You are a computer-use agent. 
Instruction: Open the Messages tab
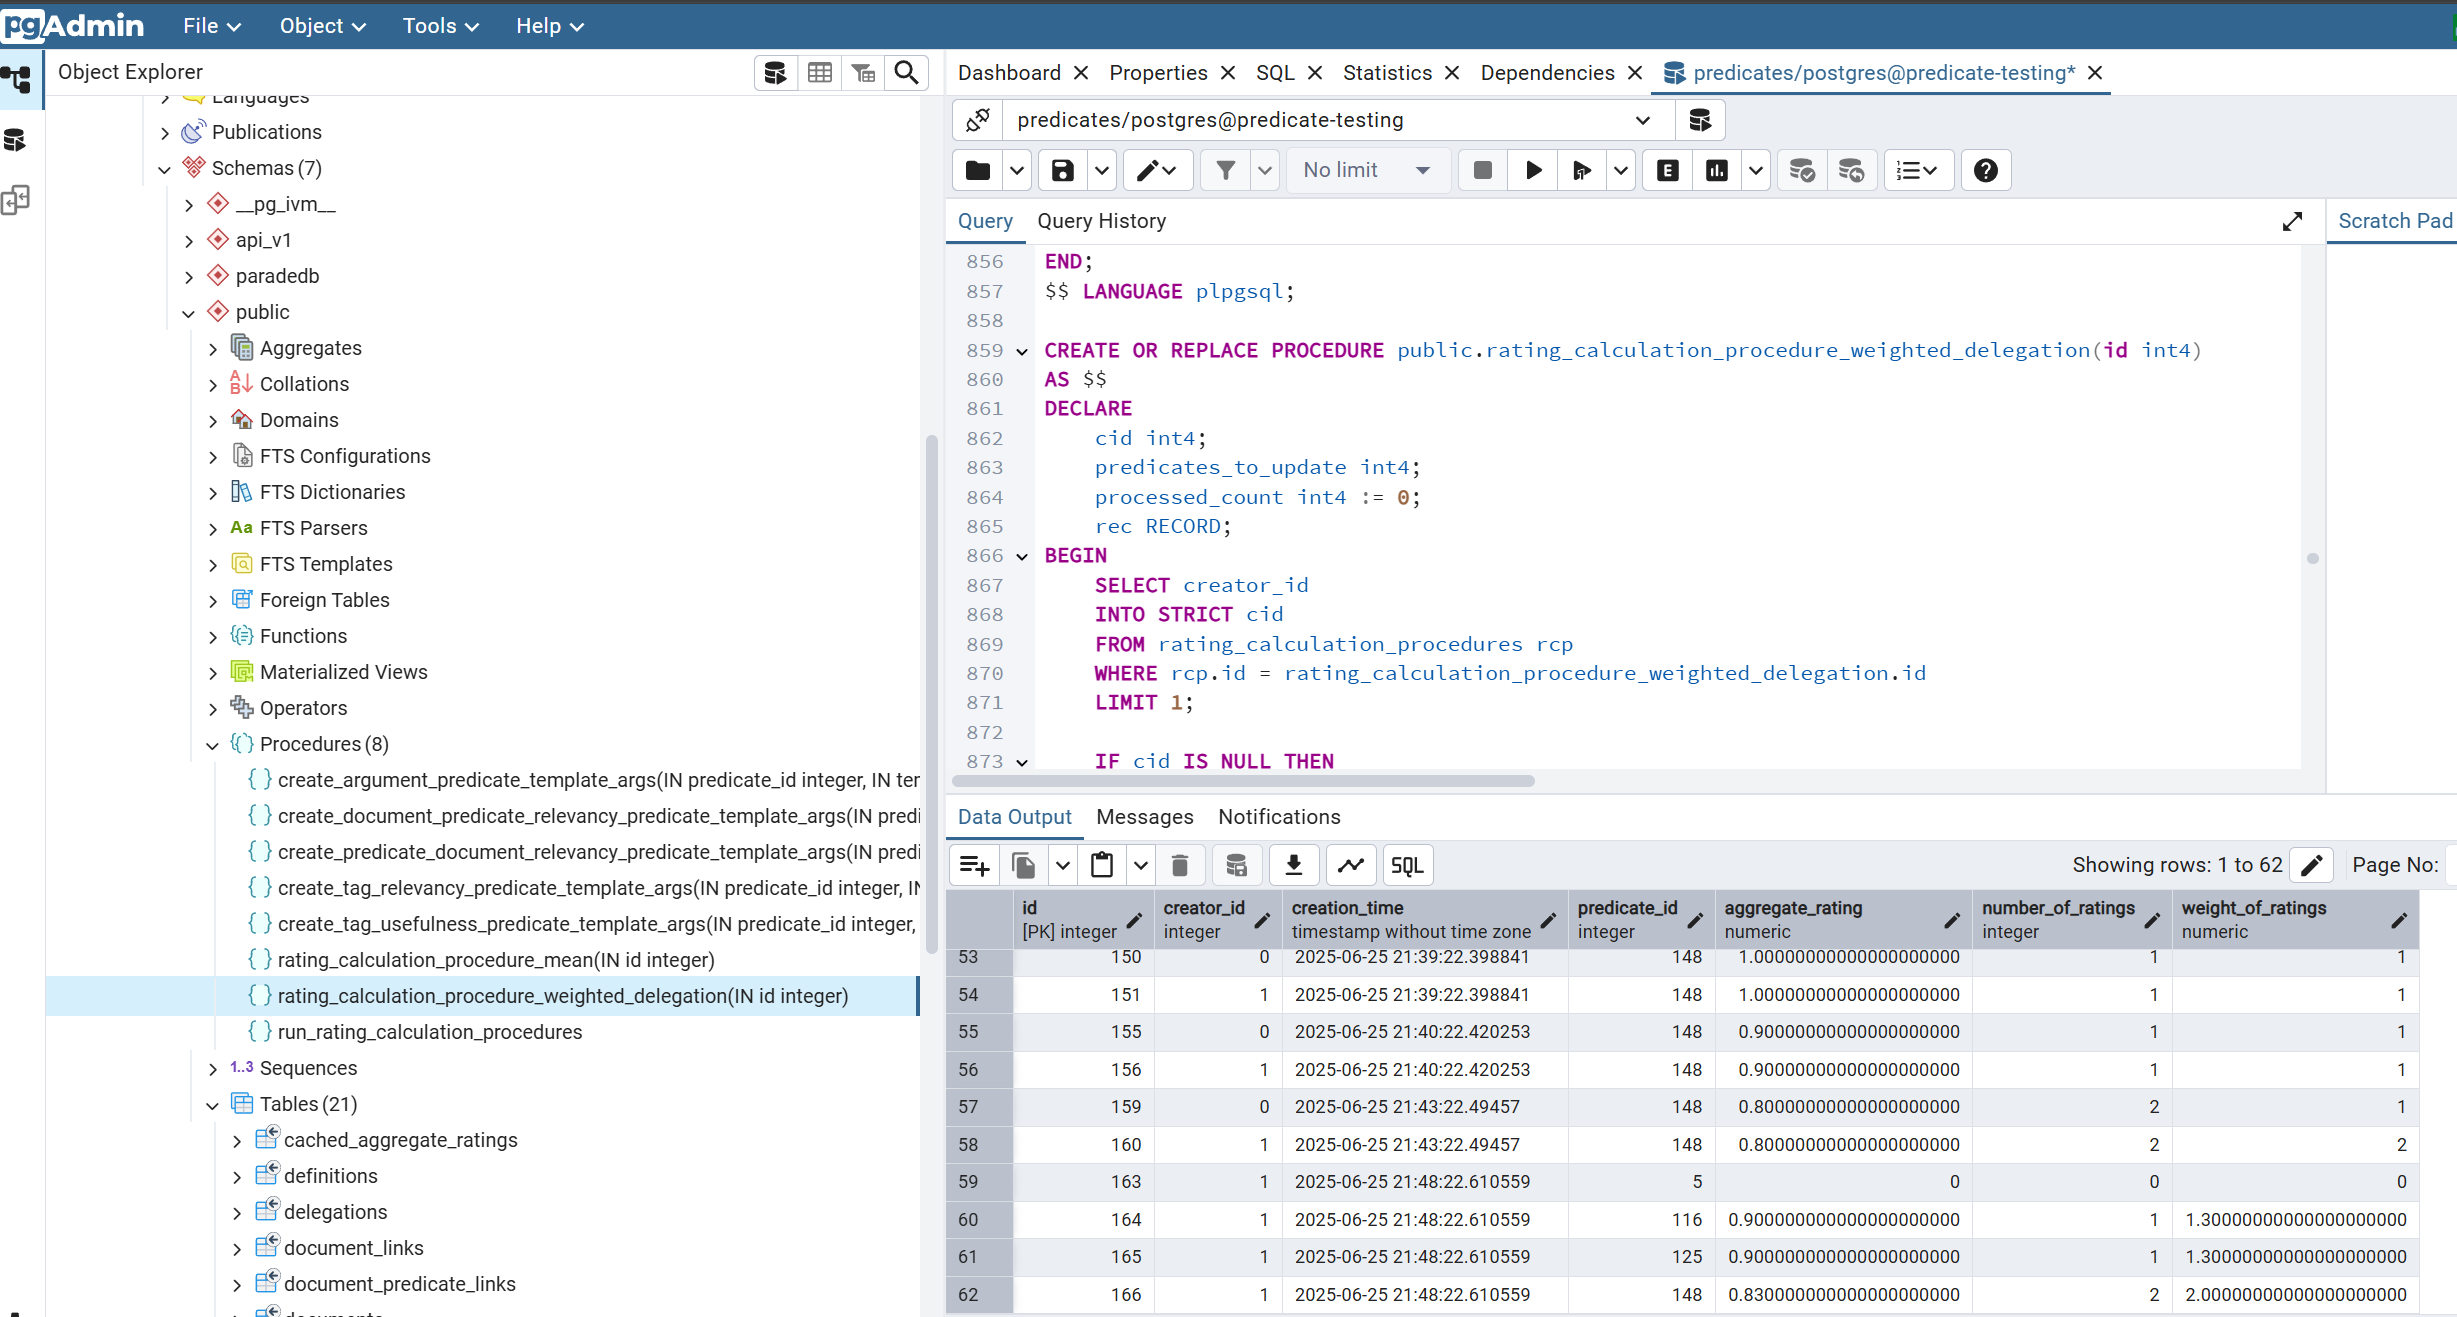pyautogui.click(x=1144, y=817)
